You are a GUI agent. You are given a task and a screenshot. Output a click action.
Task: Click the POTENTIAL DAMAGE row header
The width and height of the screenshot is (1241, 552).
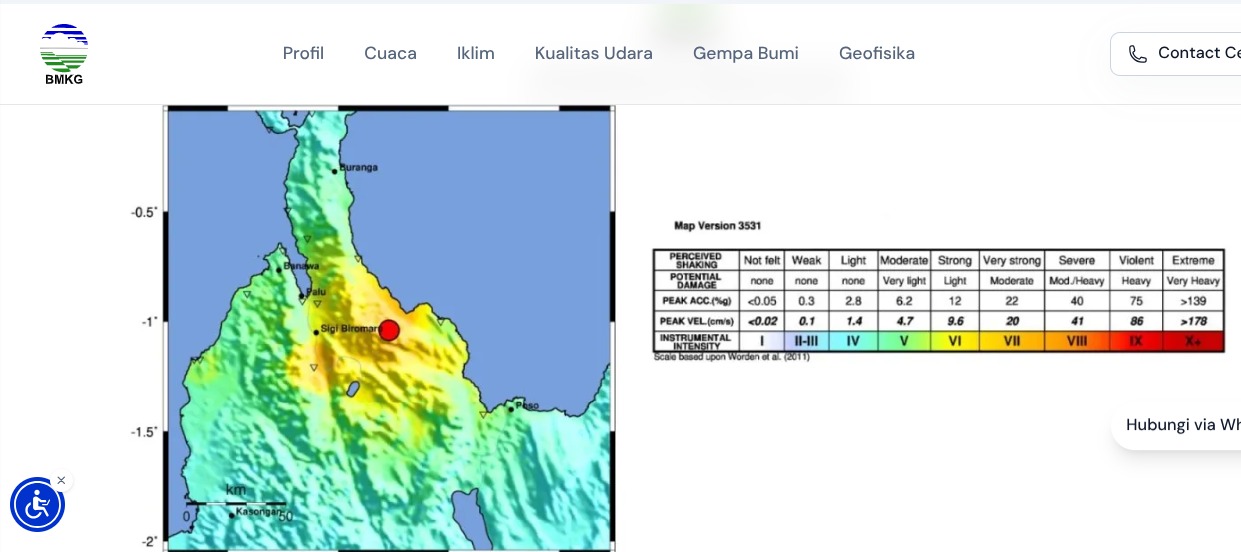[x=696, y=281]
